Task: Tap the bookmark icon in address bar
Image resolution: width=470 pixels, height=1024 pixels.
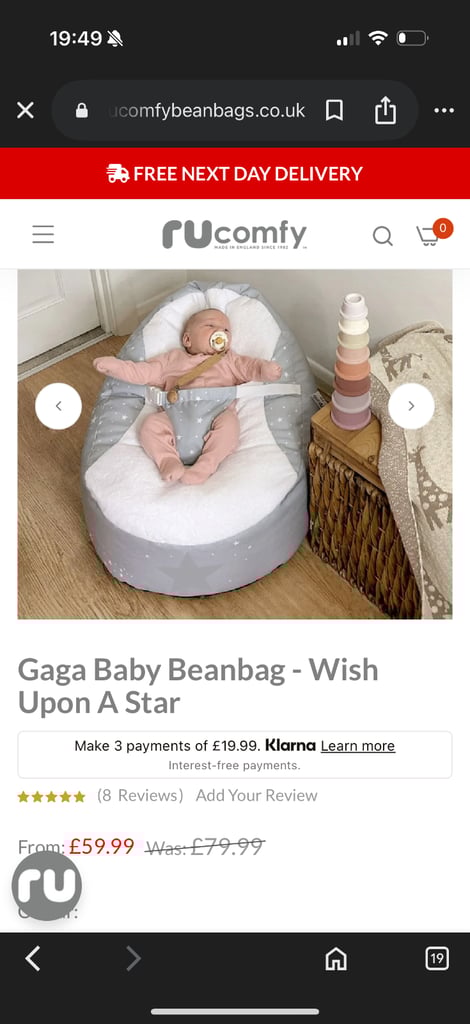Action: (x=334, y=110)
